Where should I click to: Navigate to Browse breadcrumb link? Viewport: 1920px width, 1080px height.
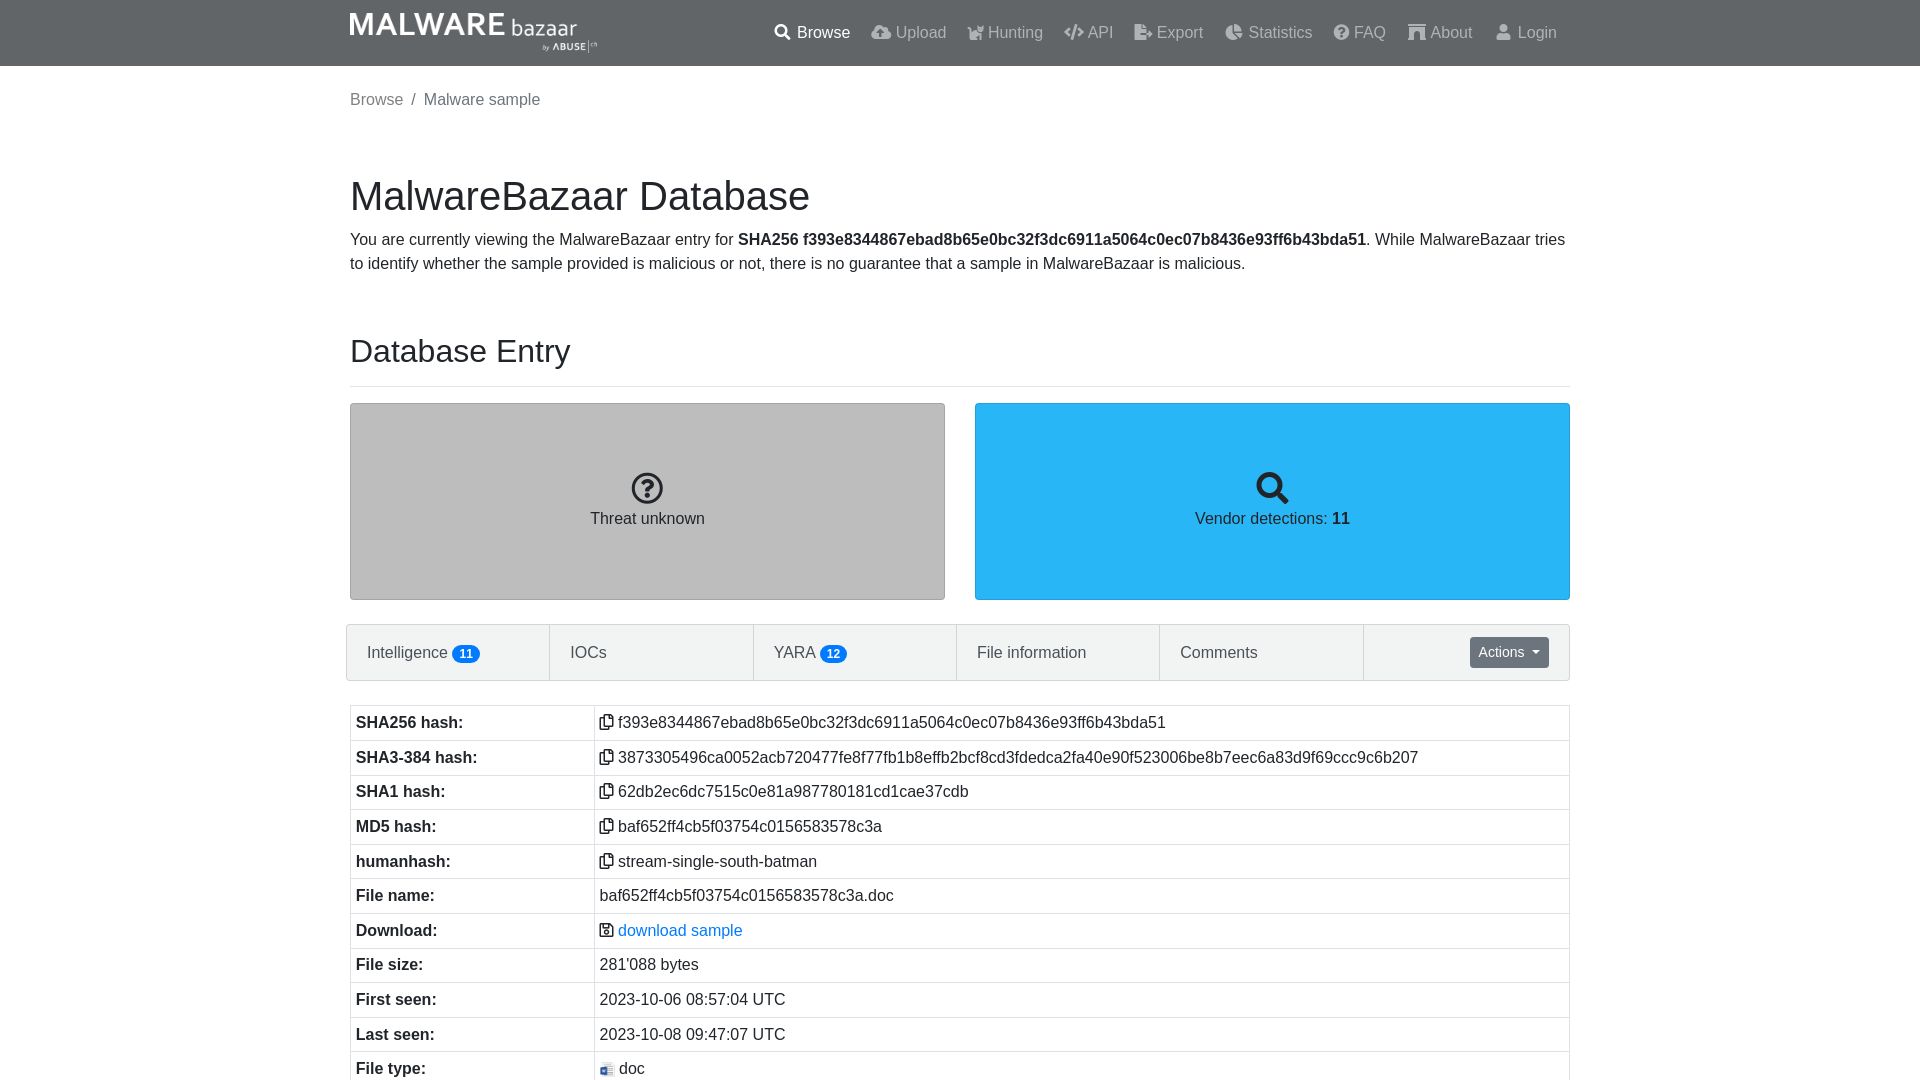376,99
